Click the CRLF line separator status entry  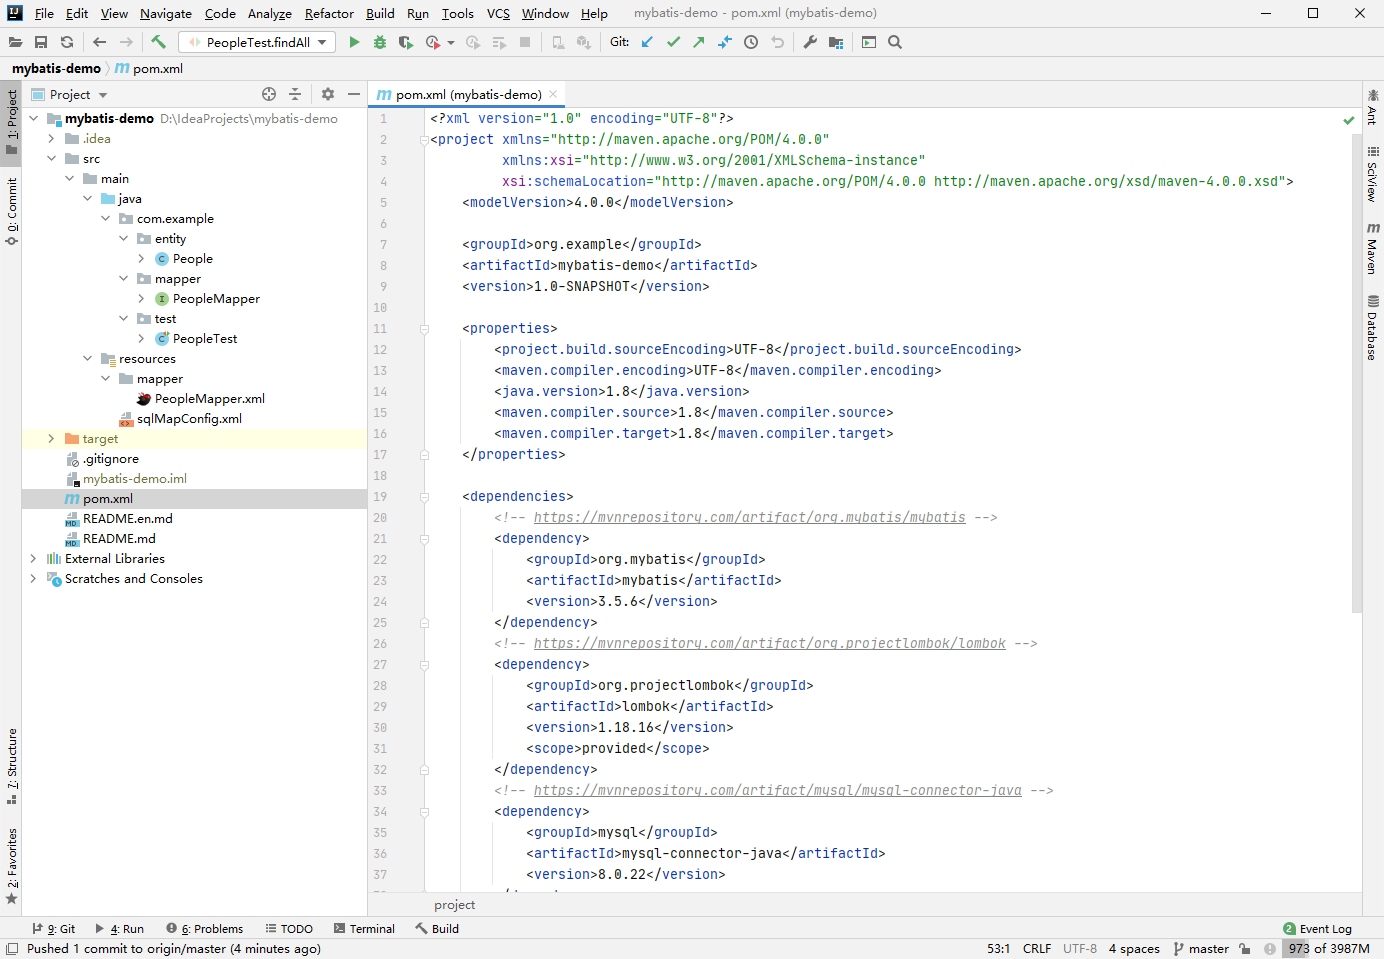tap(1037, 949)
